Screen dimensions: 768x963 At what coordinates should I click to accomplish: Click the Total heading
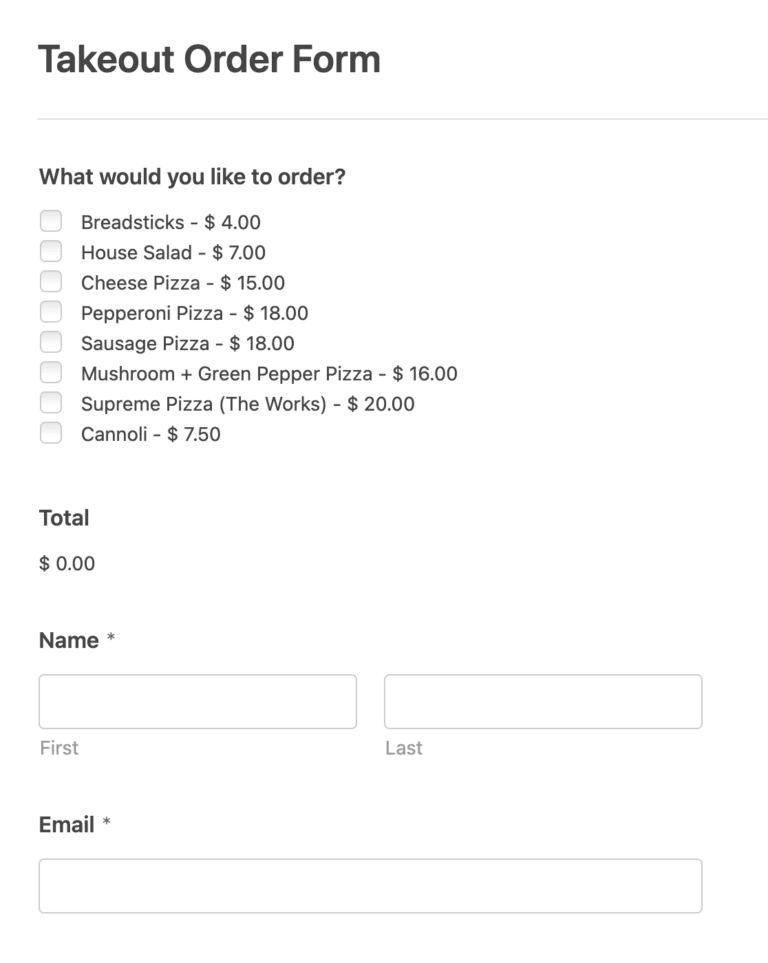(x=64, y=518)
